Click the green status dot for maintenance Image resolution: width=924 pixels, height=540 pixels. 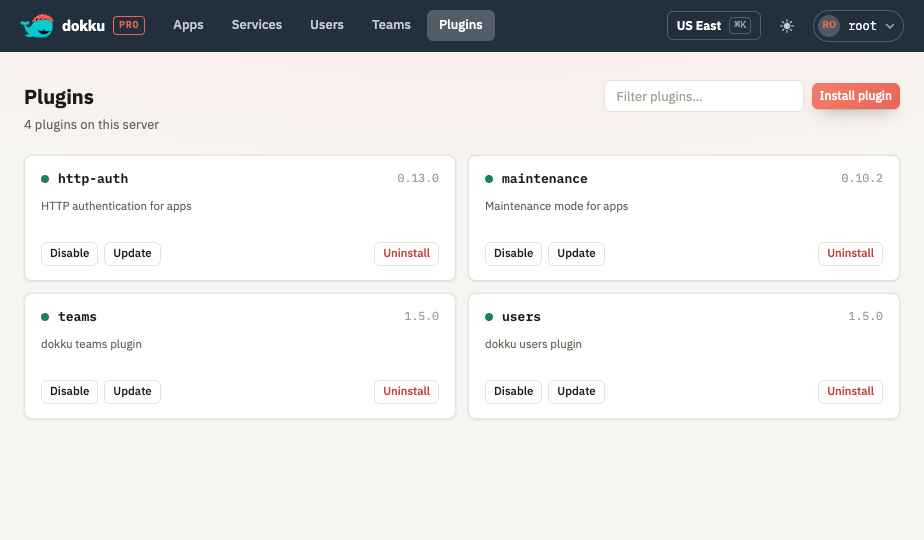tap(489, 179)
